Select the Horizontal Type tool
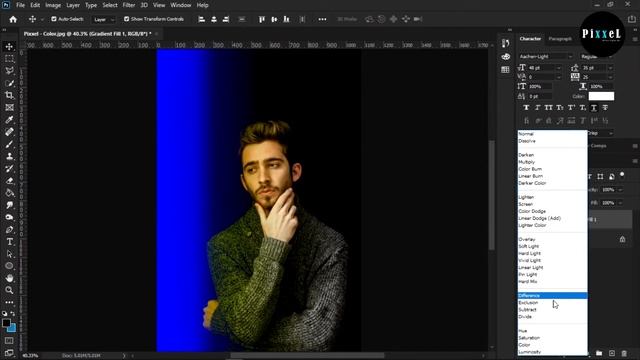Screen dimensions: 640x360 pyautogui.click(x=9, y=242)
